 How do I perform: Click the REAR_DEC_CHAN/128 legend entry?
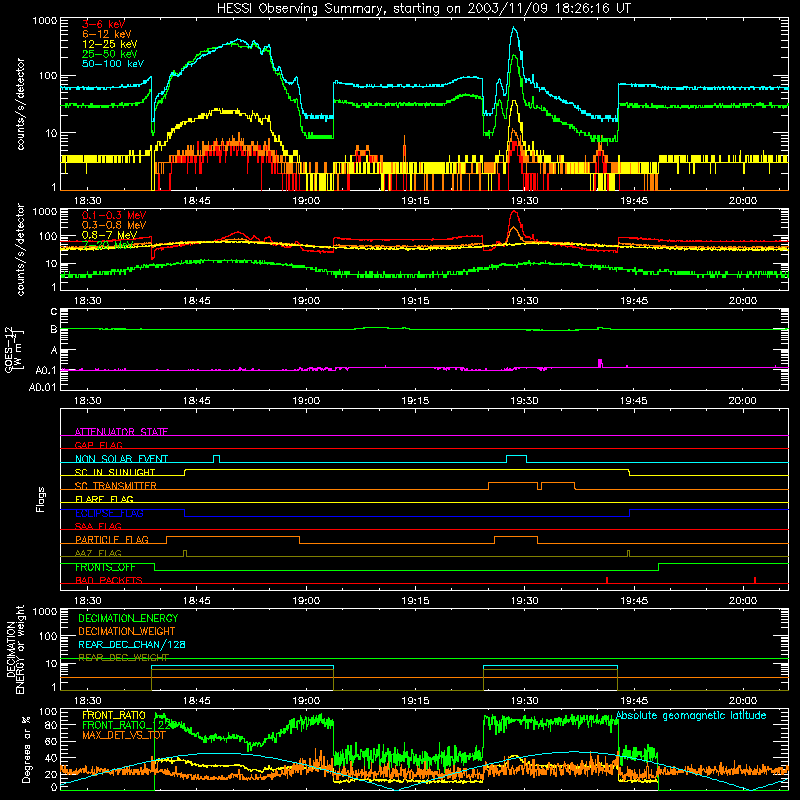132,644
